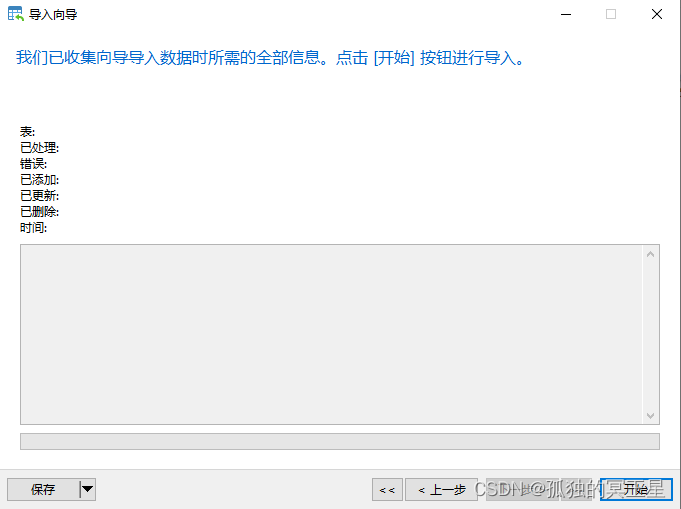Image resolution: width=681 pixels, height=509 pixels.
Task: Click the 已添加 added label
Action: [40, 180]
